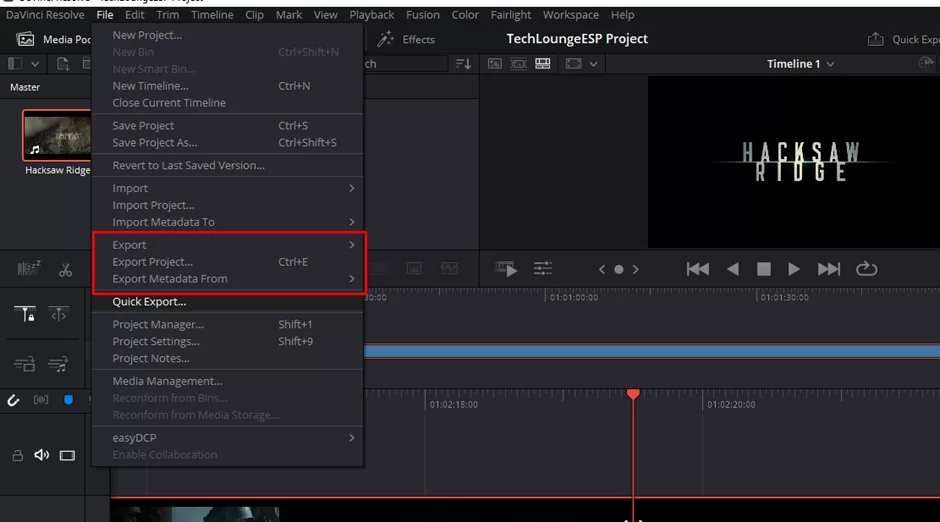Image resolution: width=940 pixels, height=522 pixels.
Task: Toggle the bin list sidebar icon
Action: 15,64
